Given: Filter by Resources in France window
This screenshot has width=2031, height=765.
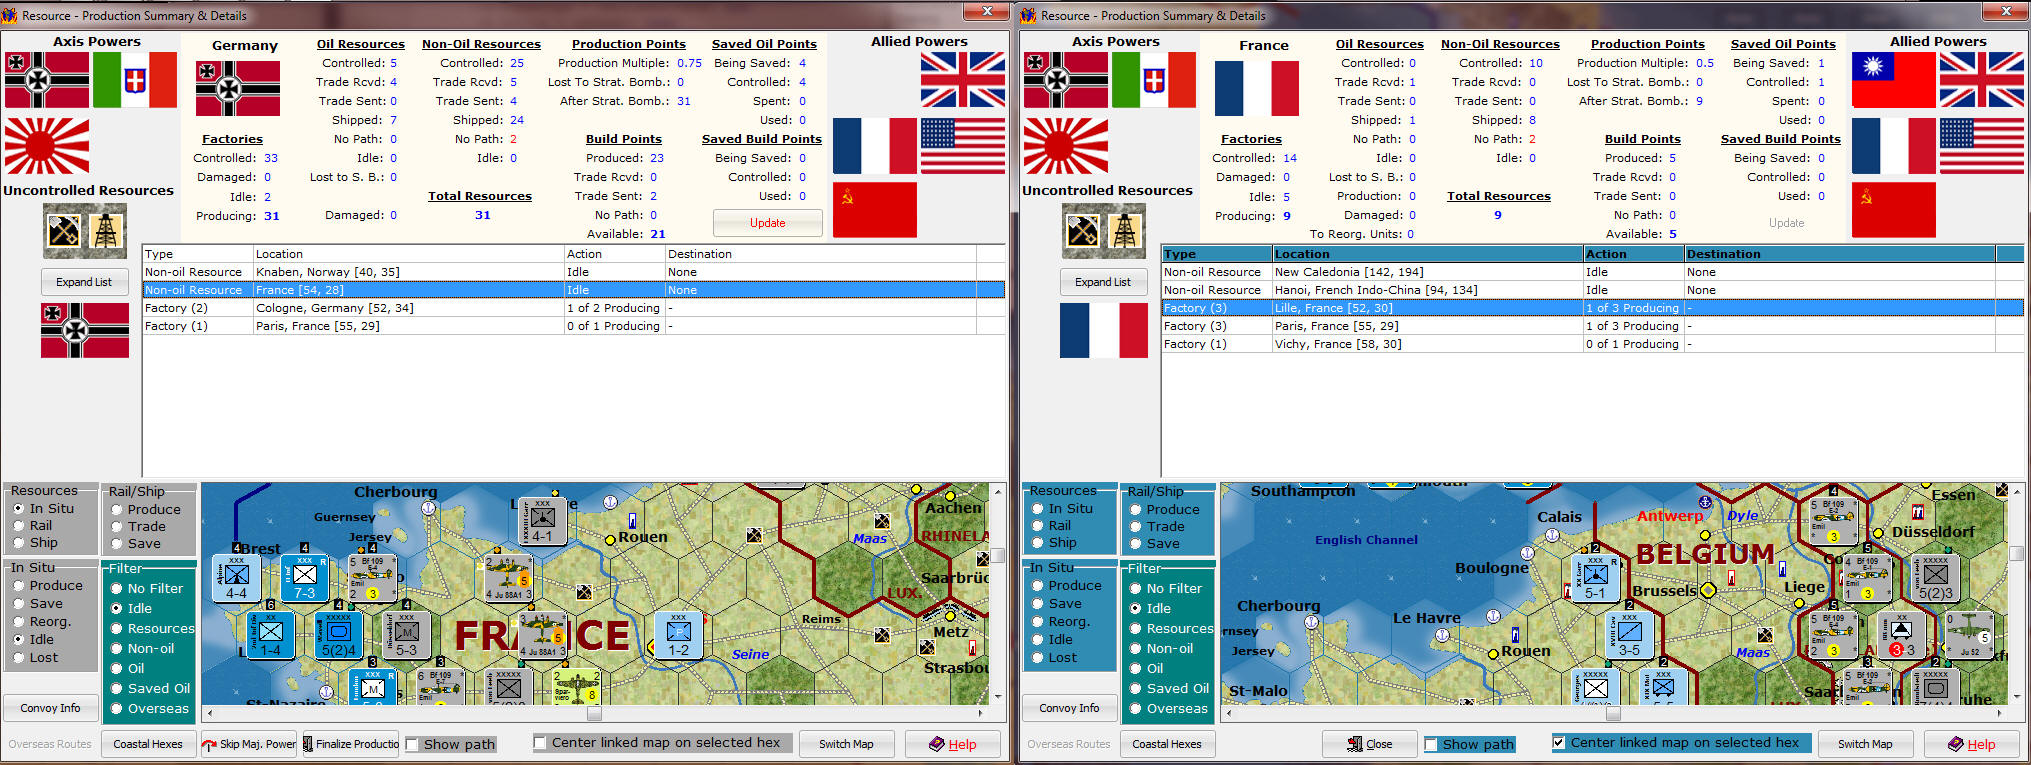Looking at the screenshot, I should 1136,629.
